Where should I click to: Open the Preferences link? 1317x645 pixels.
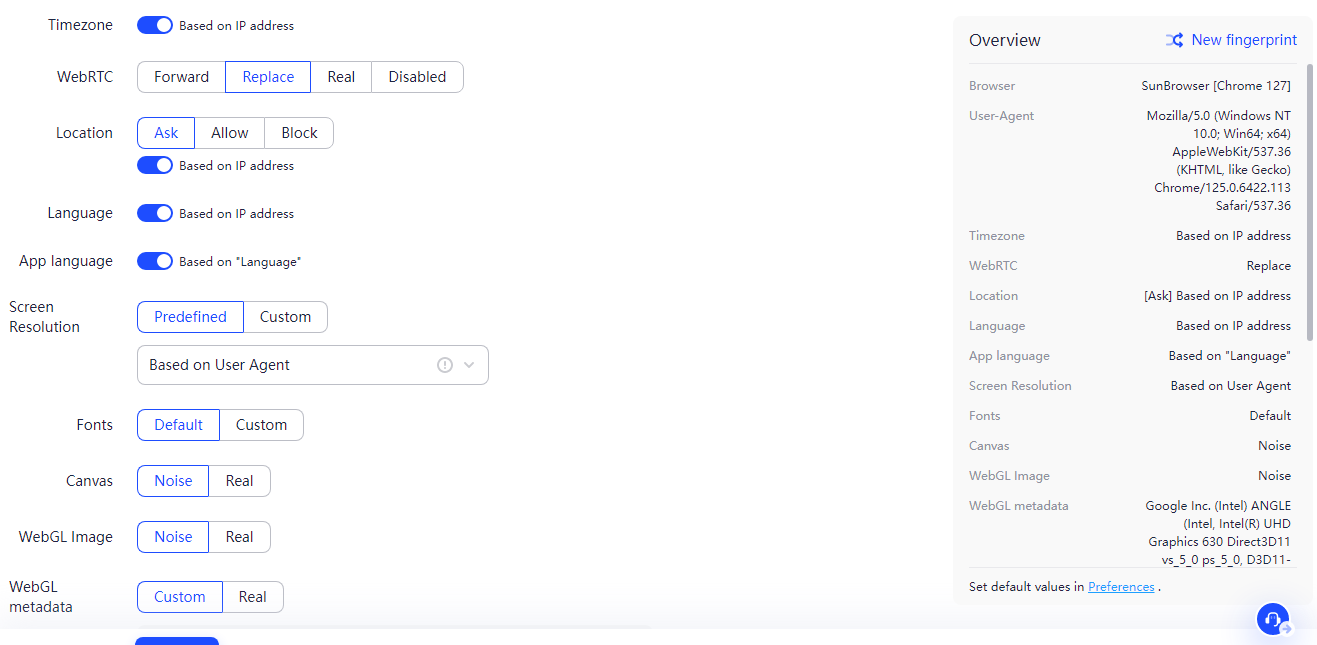1121,587
